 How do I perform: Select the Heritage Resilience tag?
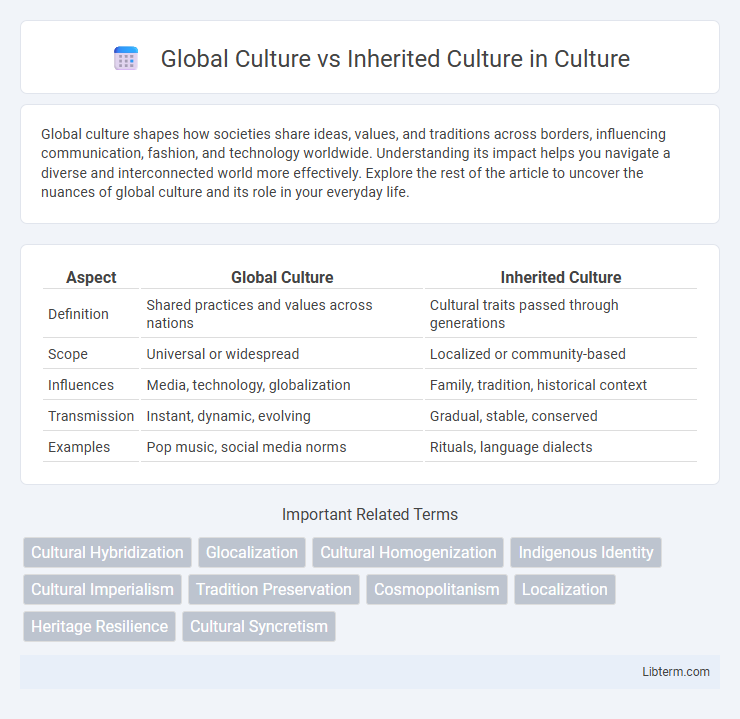click(100, 627)
